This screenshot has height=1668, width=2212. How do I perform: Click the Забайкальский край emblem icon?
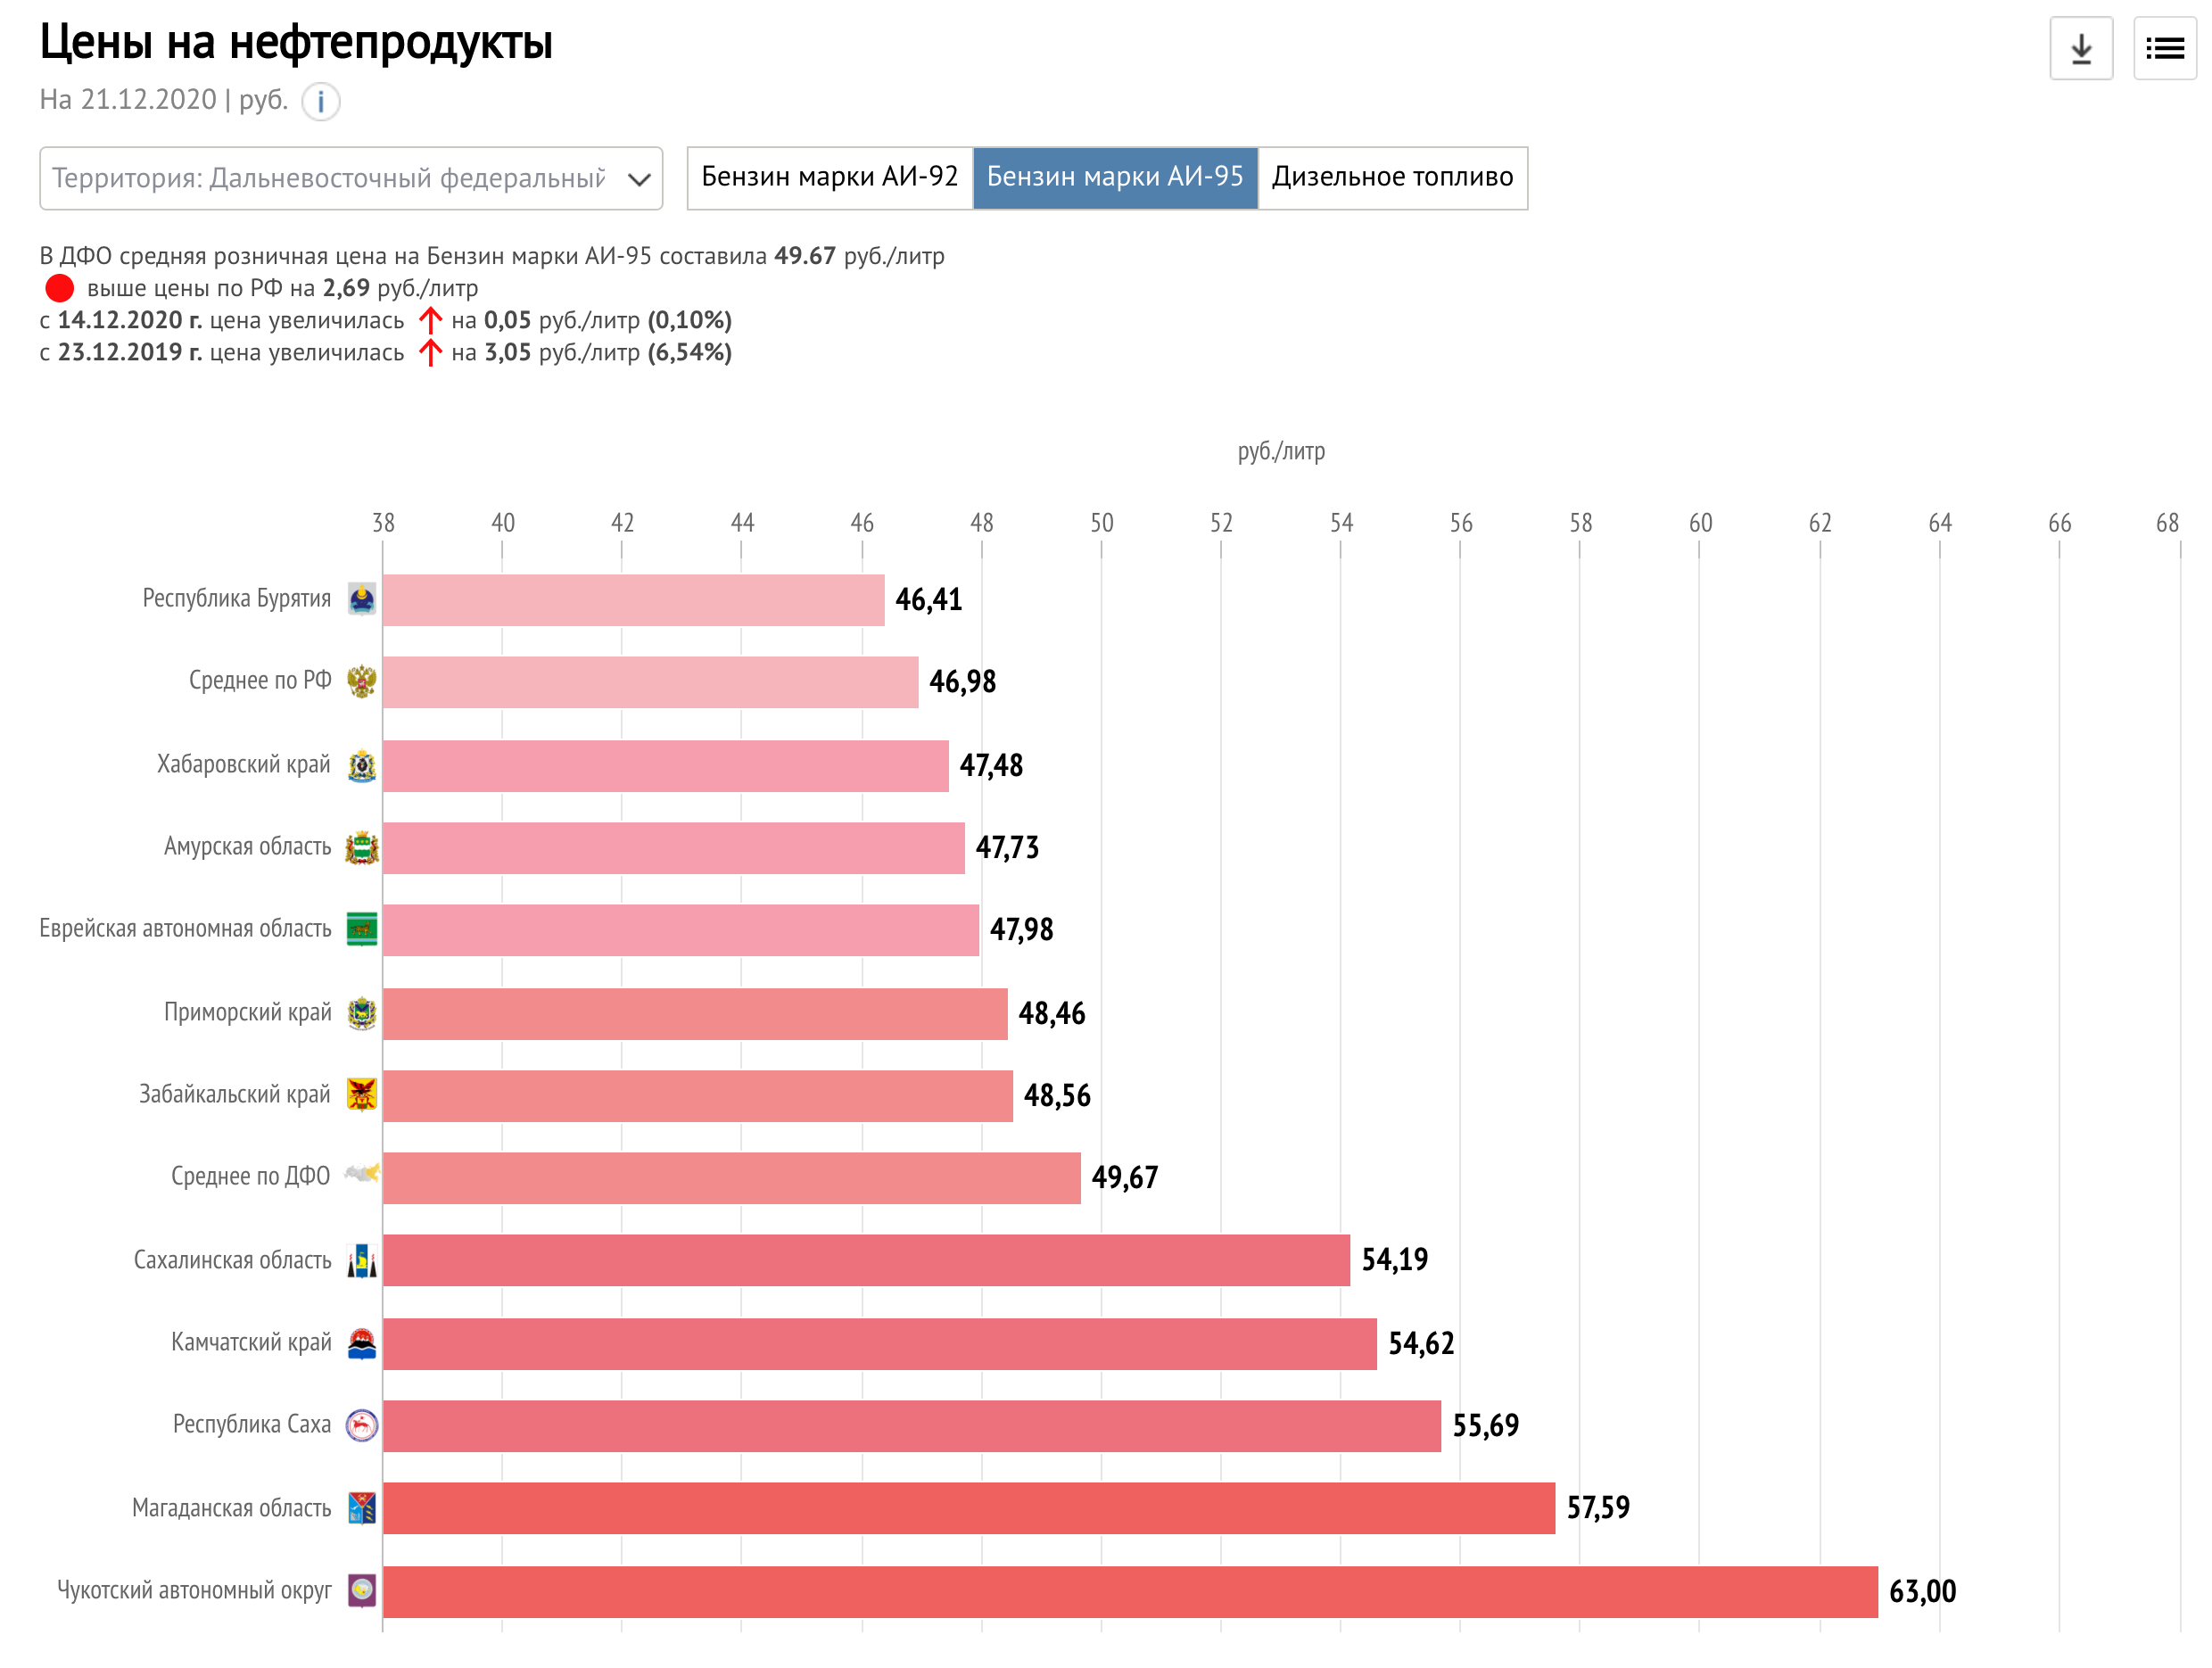click(x=361, y=1094)
